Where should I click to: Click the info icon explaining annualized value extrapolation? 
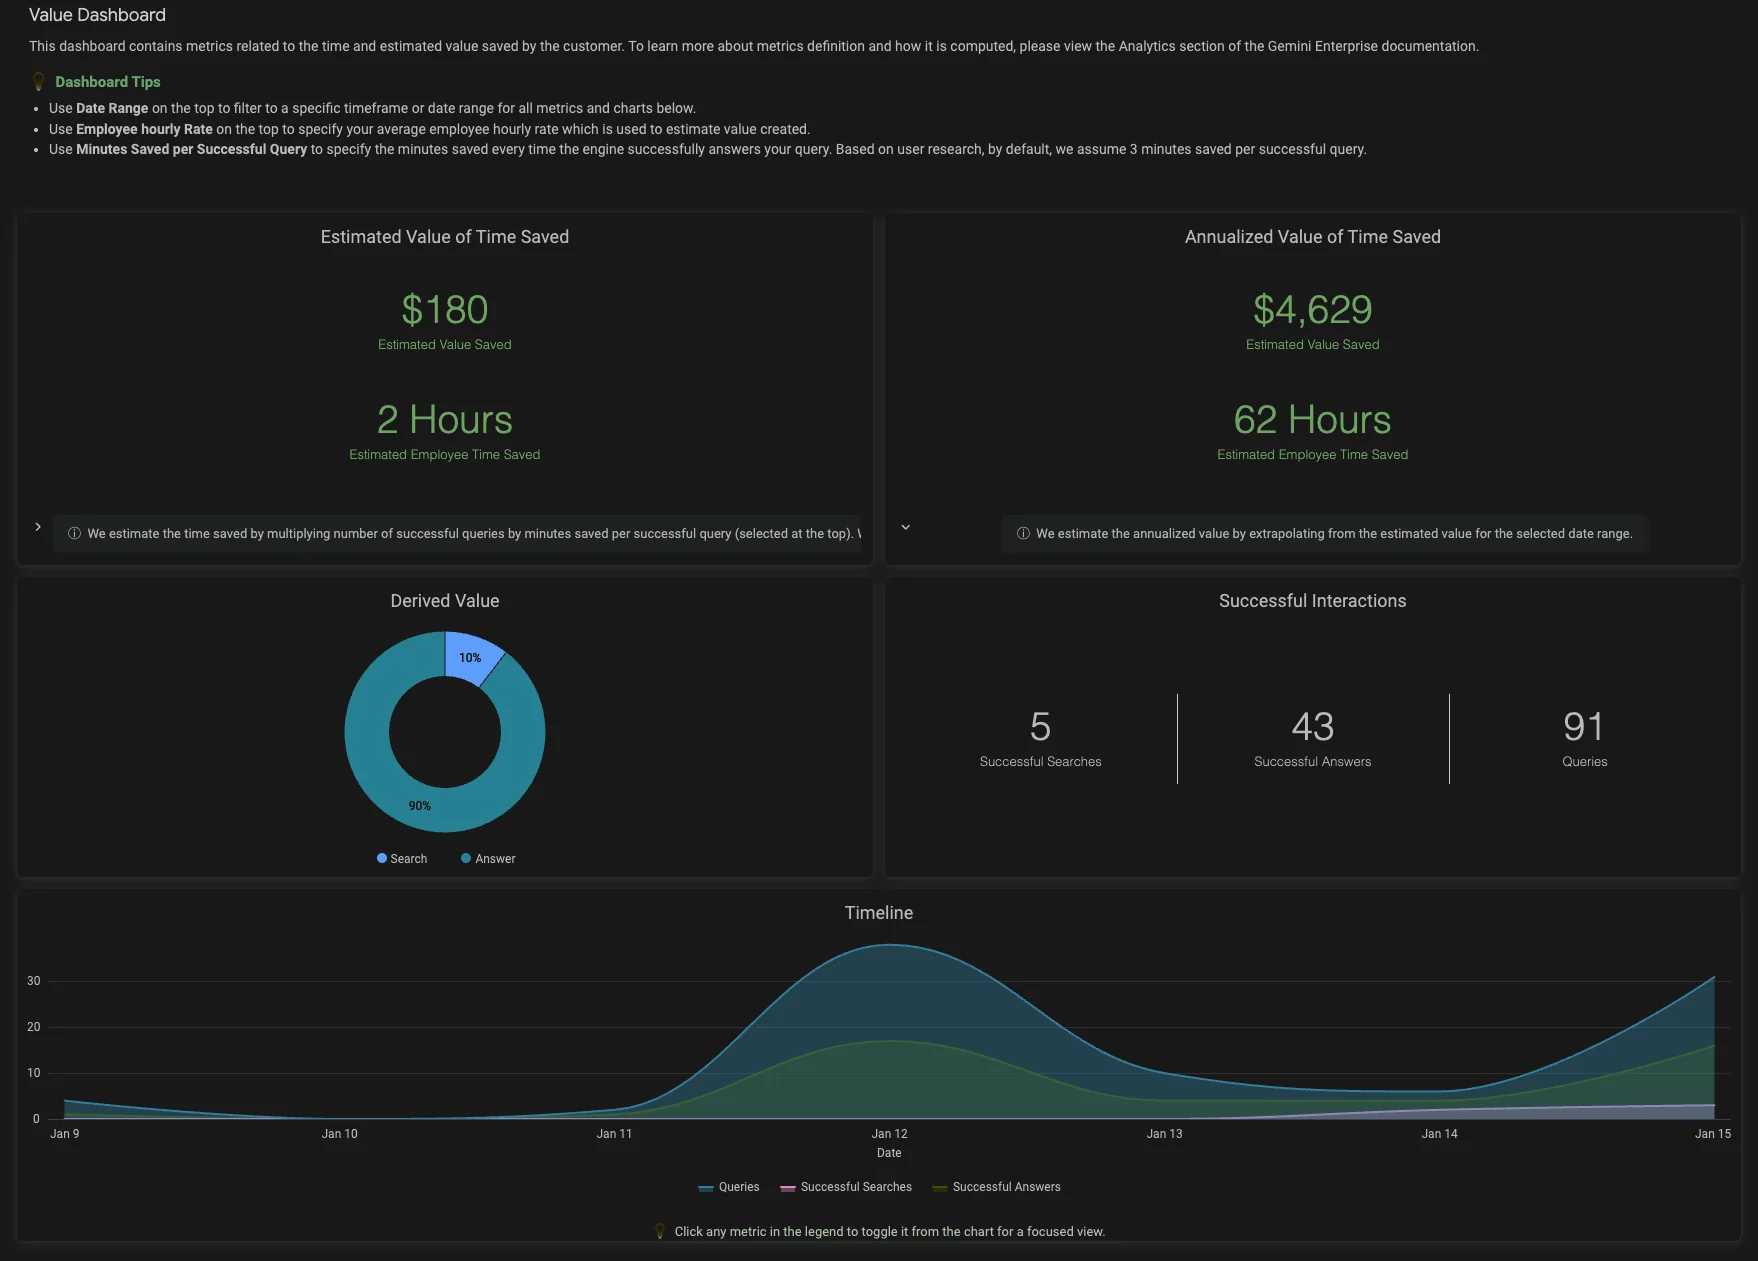(x=1023, y=533)
